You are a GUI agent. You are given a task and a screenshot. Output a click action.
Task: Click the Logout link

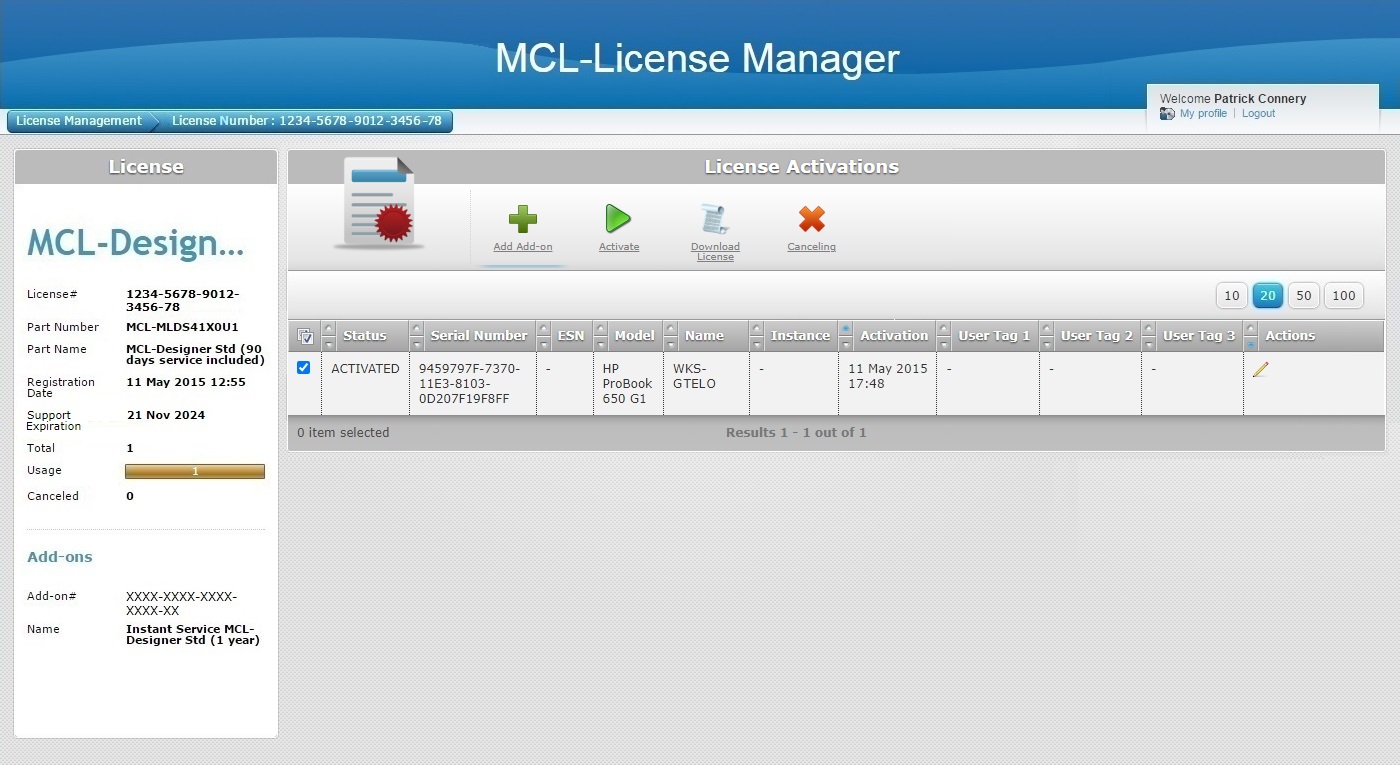point(1258,114)
